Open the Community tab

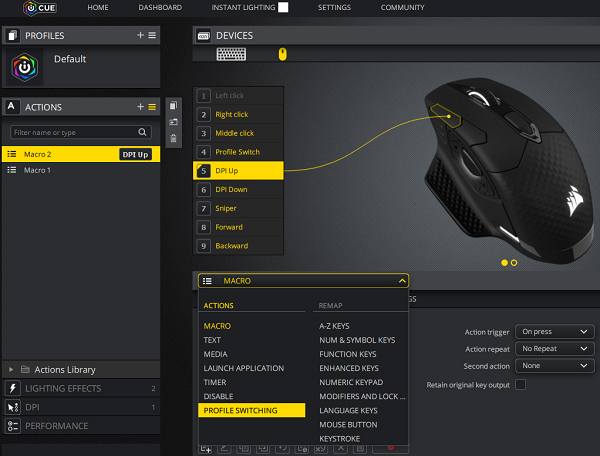[402, 8]
